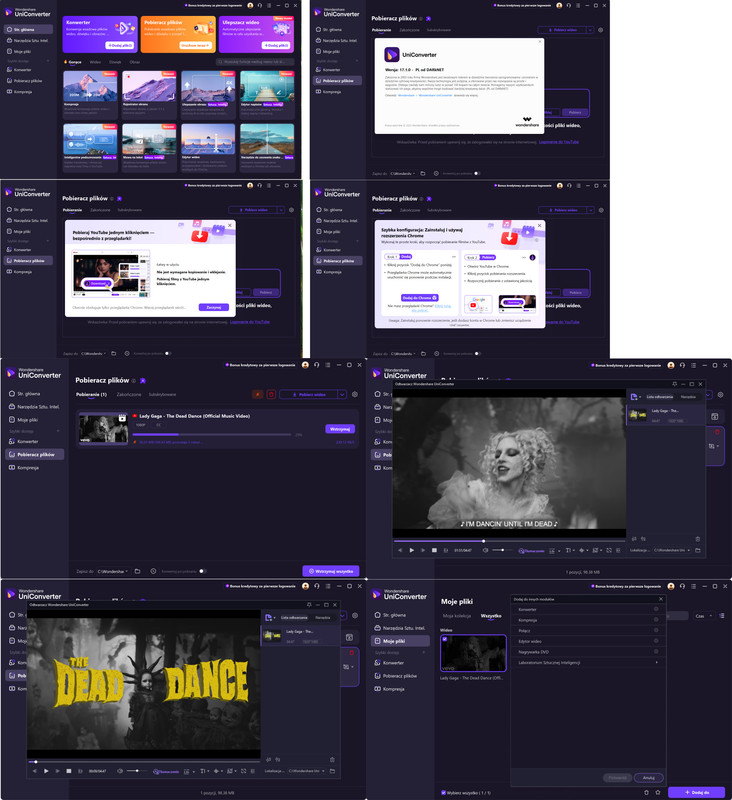
Task: Toggle the bottom bar switch in the About dialog window
Action: click(477, 173)
